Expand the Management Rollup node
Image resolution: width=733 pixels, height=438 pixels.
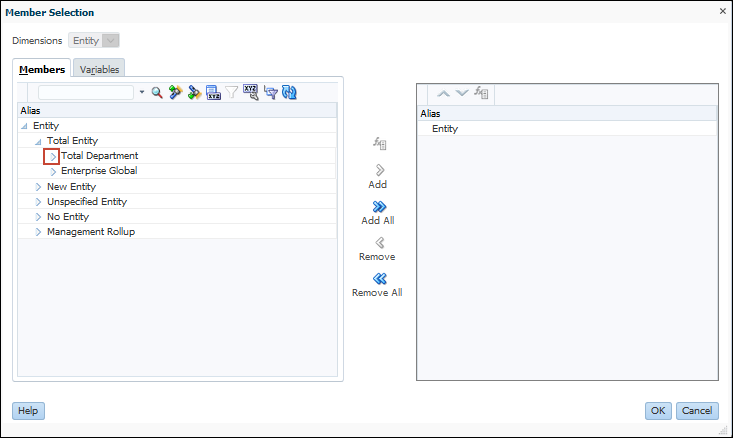[x=38, y=232]
